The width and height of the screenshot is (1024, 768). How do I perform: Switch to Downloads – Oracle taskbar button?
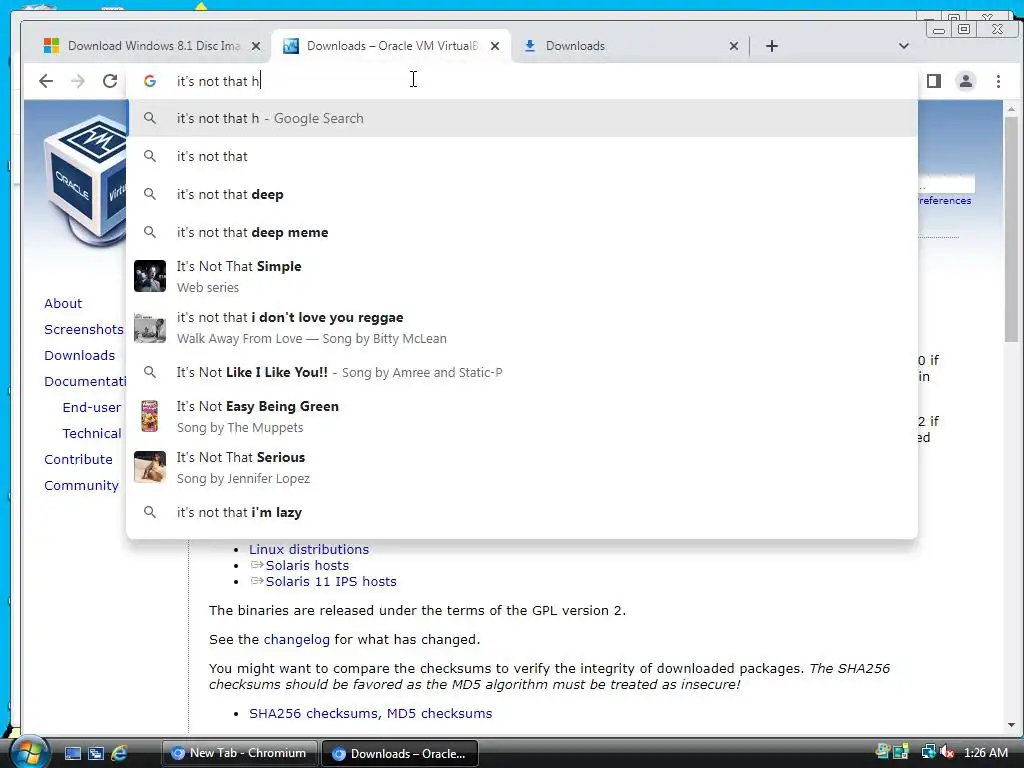(x=400, y=754)
